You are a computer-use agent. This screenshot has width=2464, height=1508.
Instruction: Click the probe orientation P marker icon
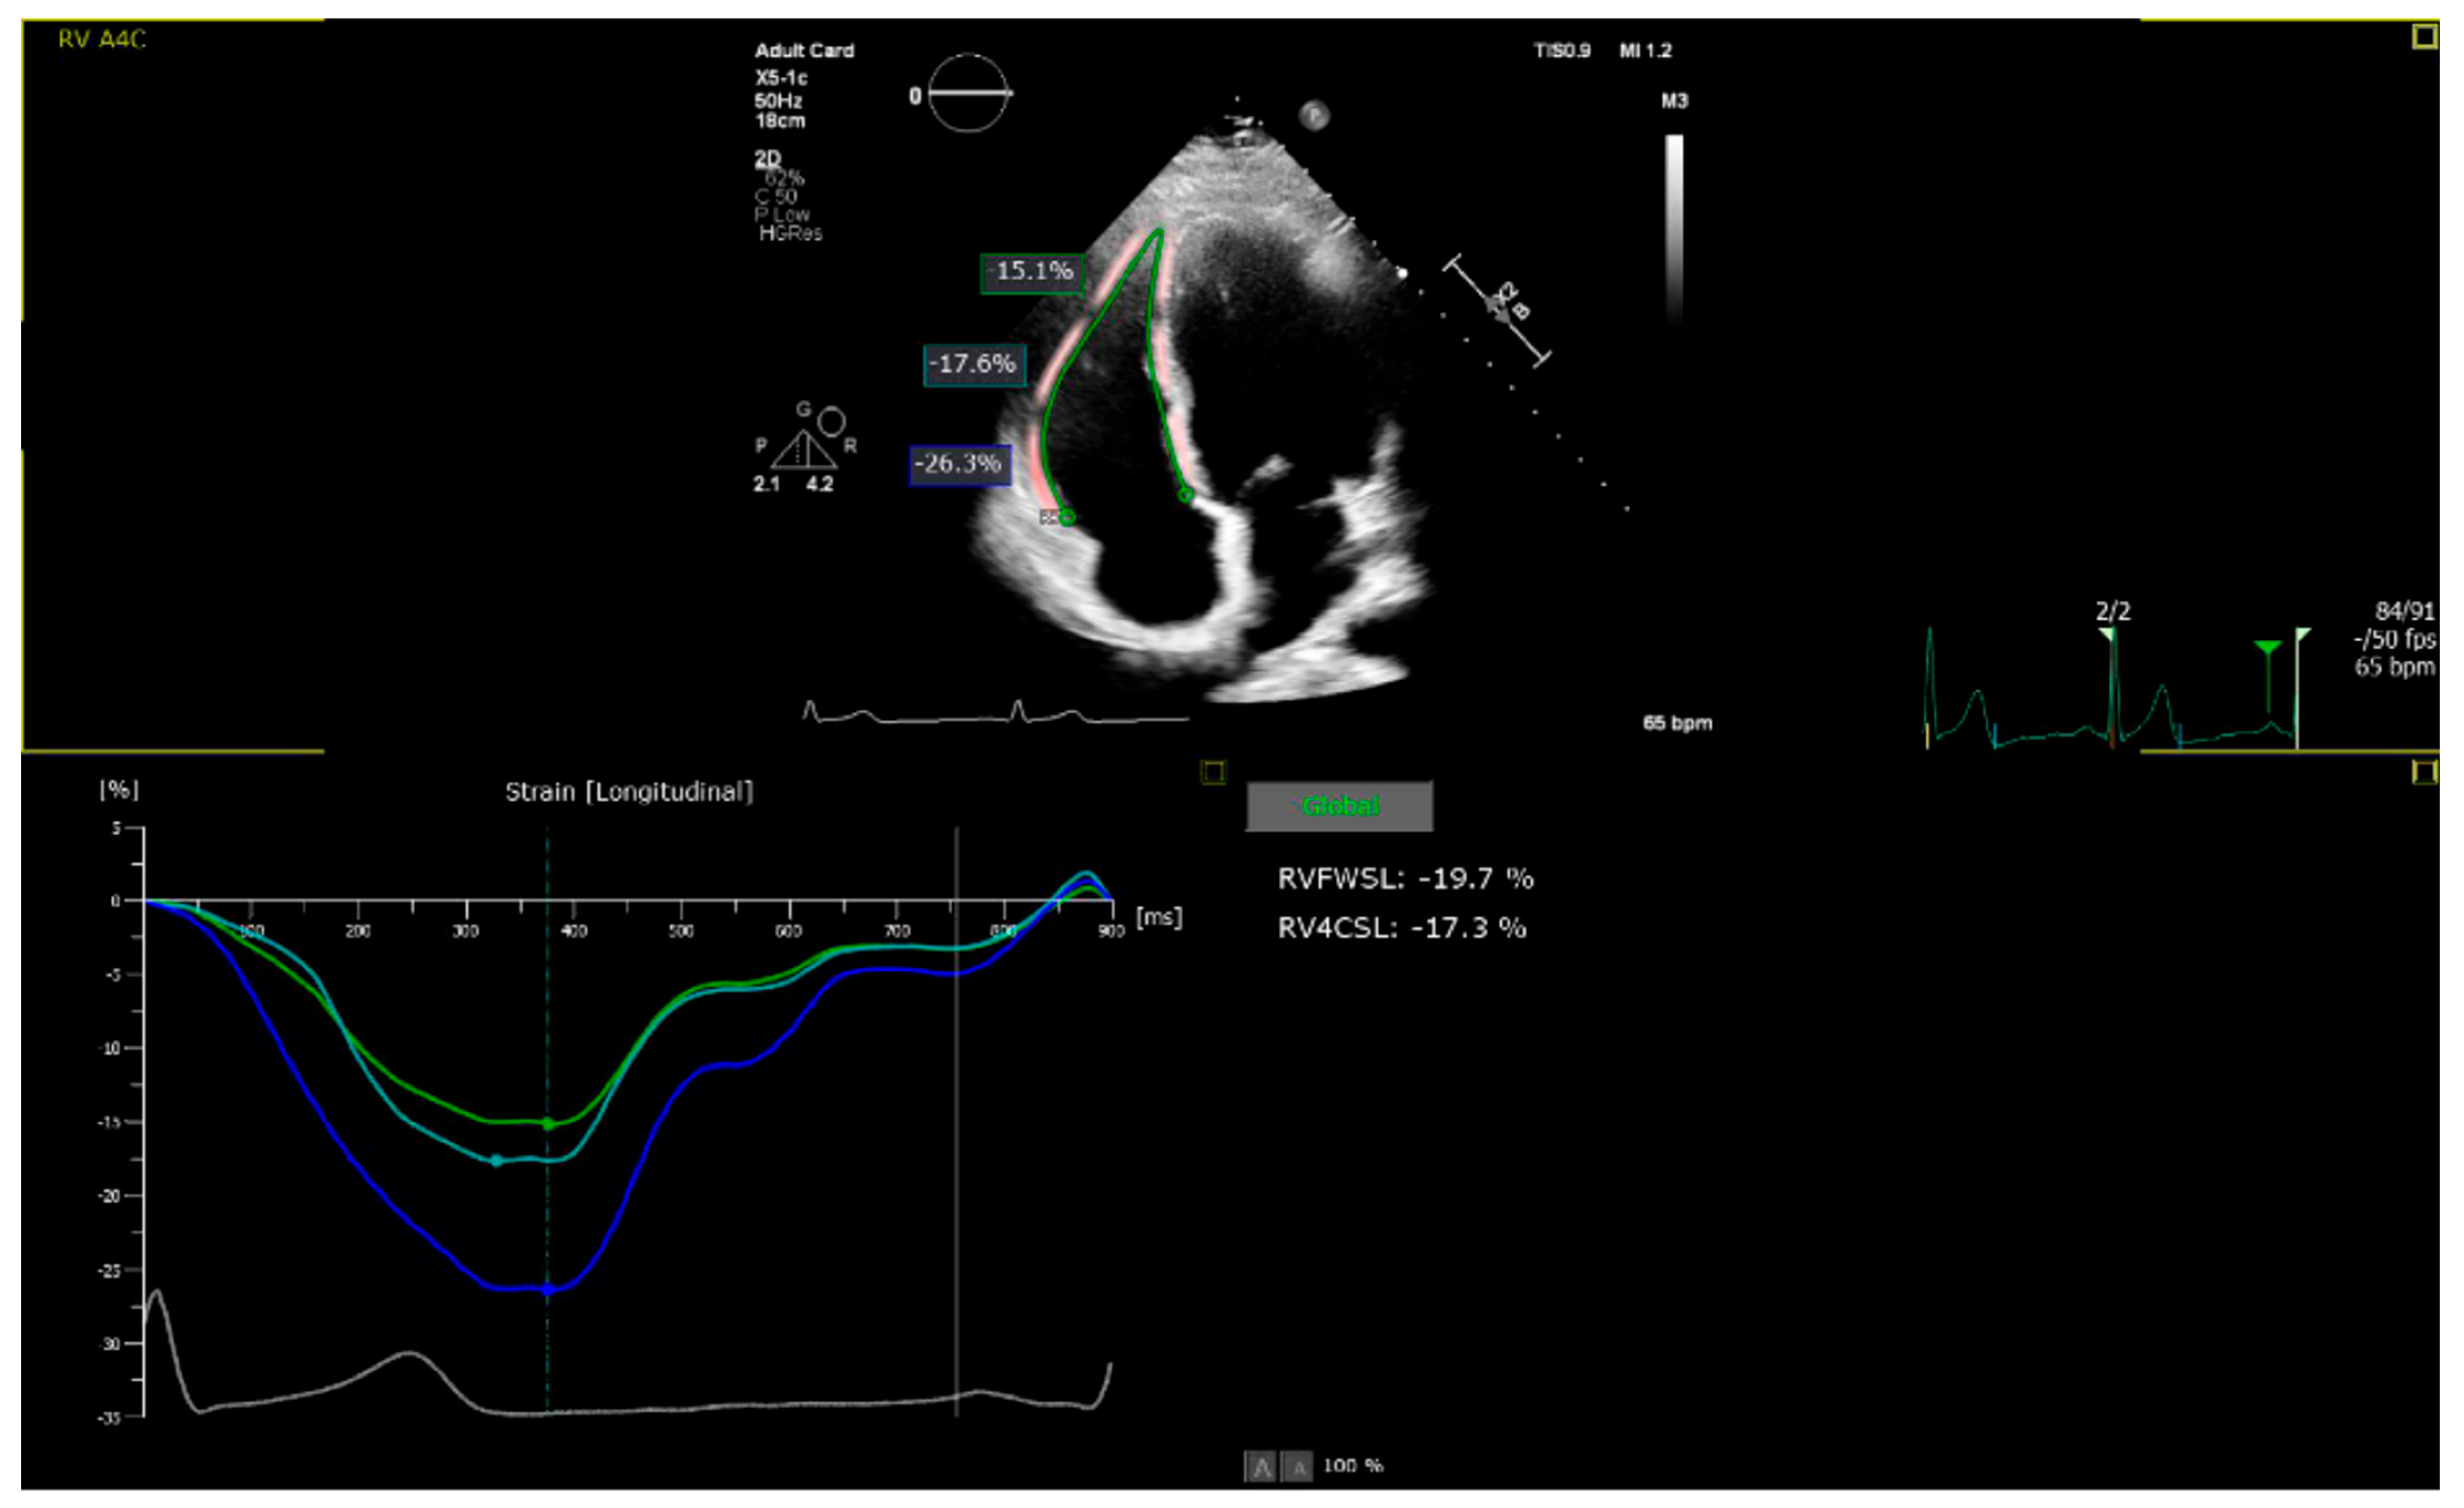1314,116
